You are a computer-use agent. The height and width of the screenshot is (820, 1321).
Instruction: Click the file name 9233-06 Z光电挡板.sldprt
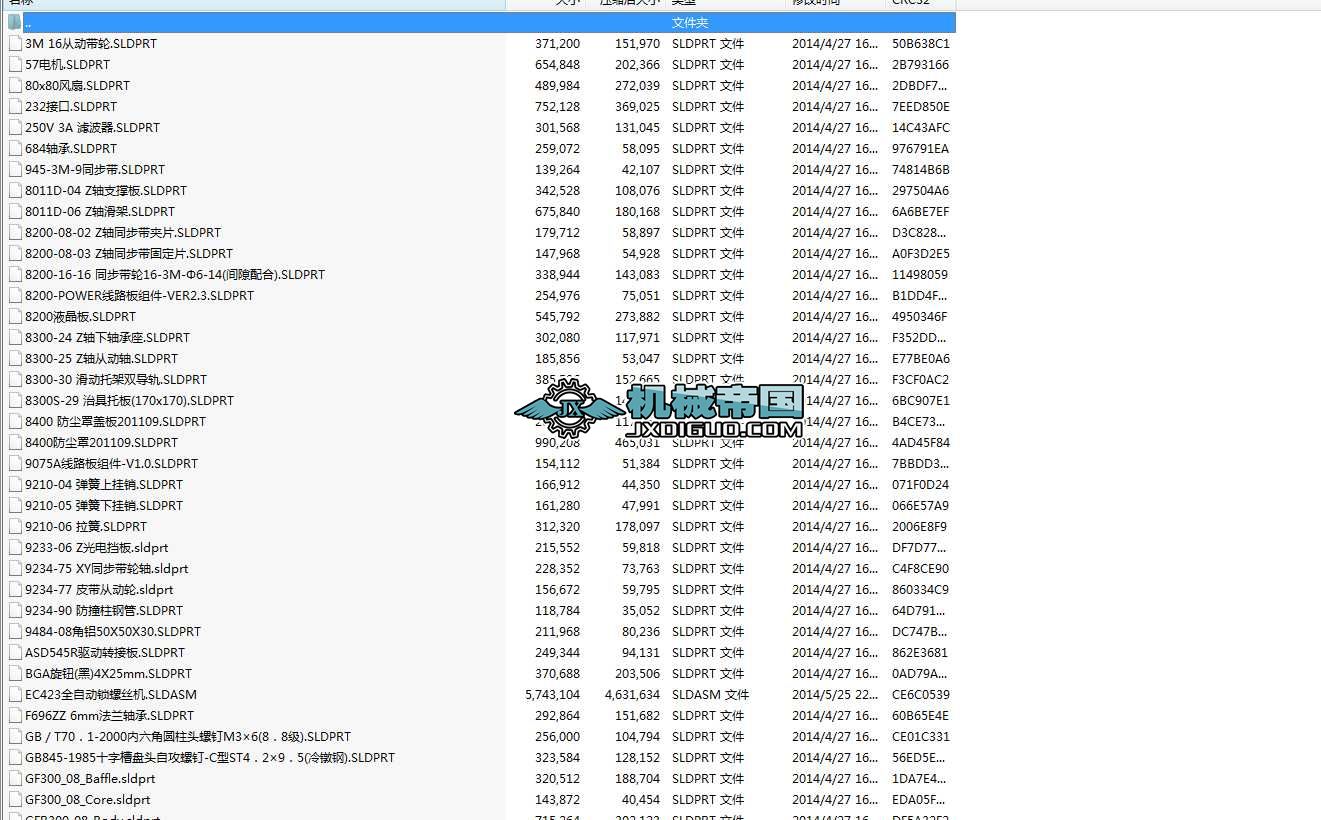click(97, 547)
